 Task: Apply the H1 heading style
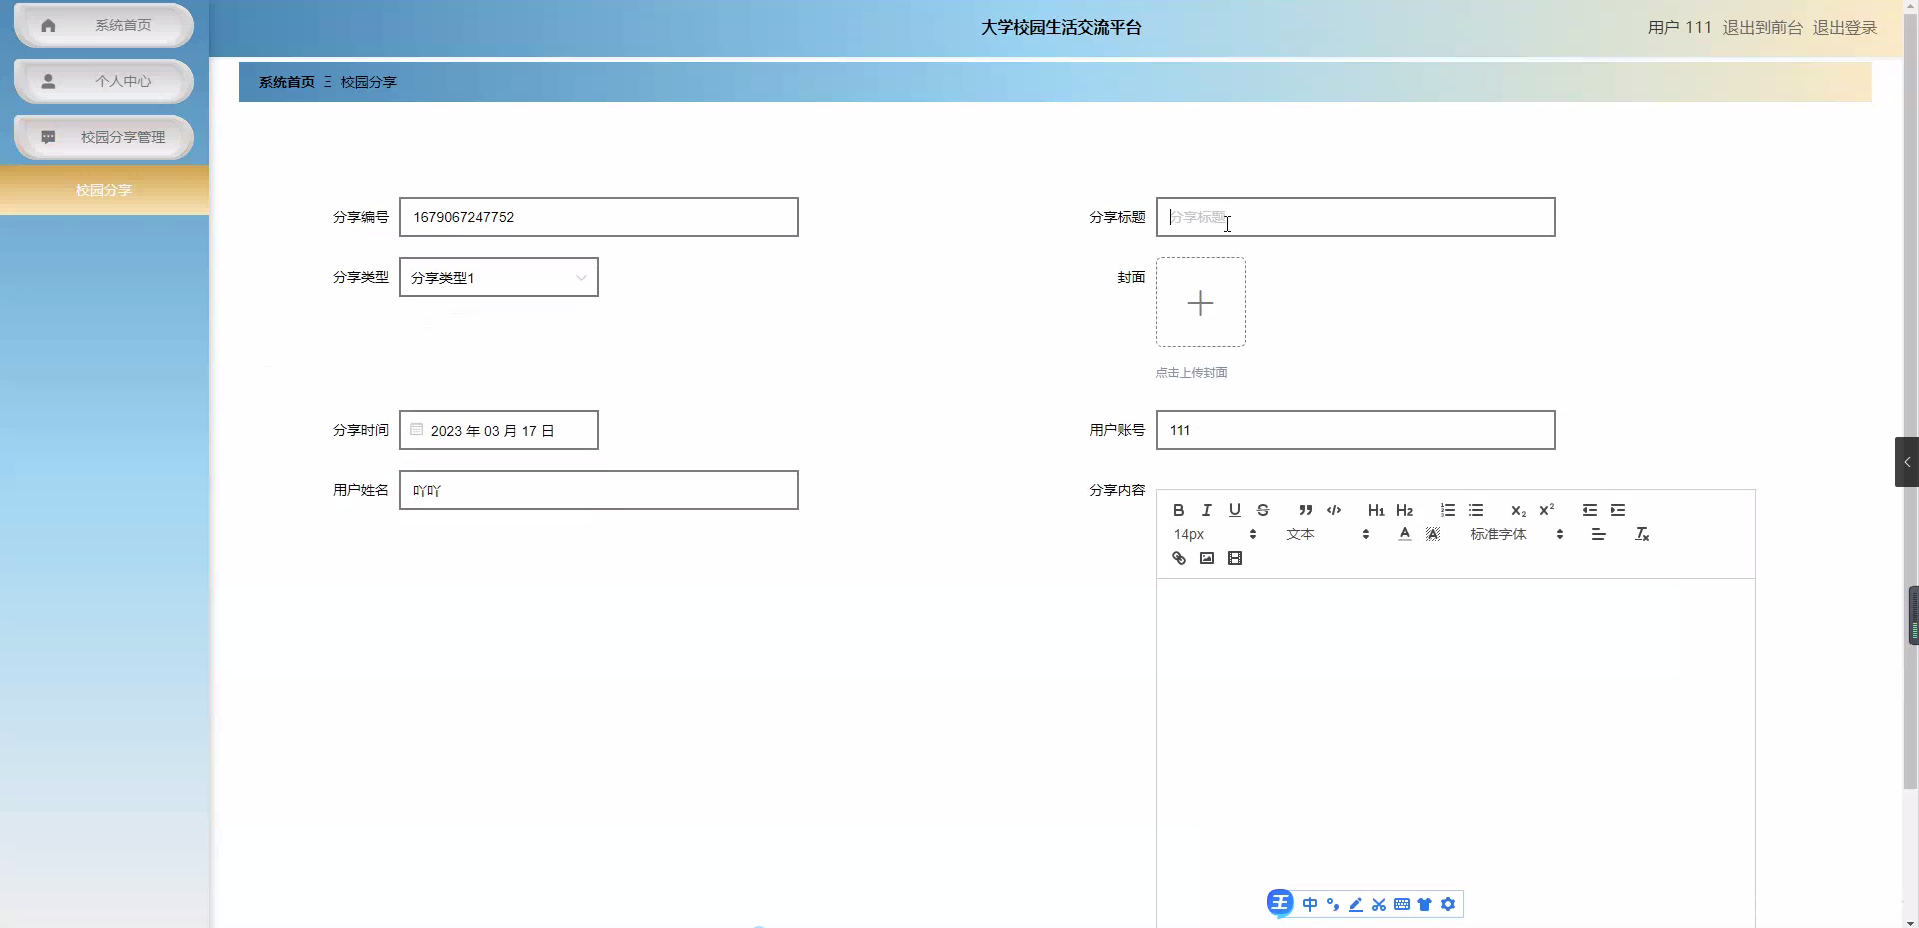tap(1376, 510)
